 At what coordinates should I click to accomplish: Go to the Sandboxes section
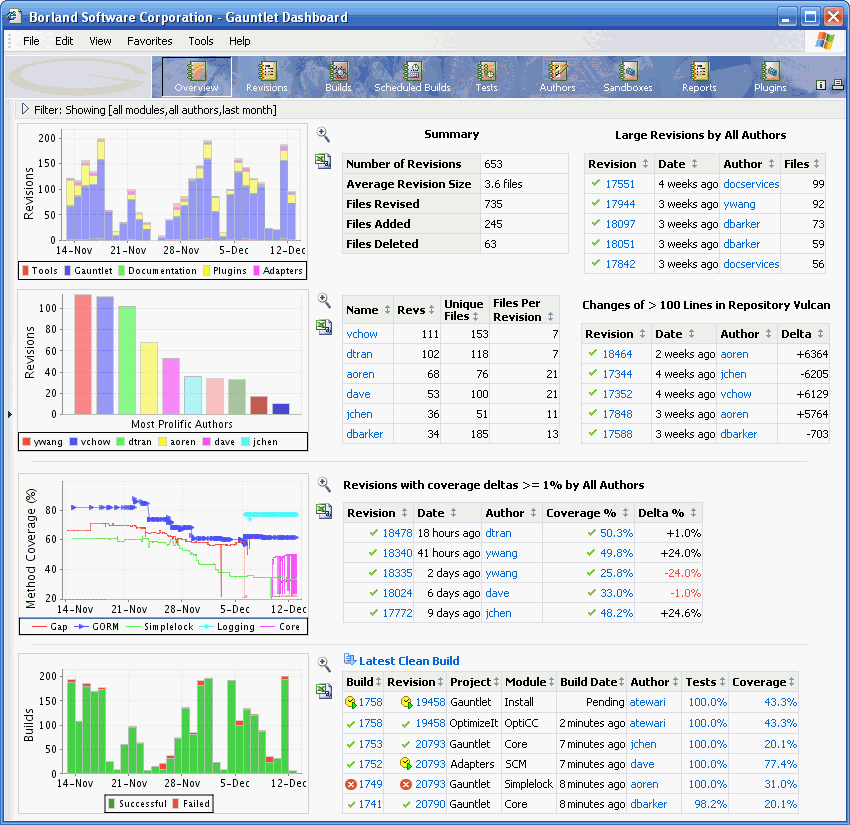point(628,73)
